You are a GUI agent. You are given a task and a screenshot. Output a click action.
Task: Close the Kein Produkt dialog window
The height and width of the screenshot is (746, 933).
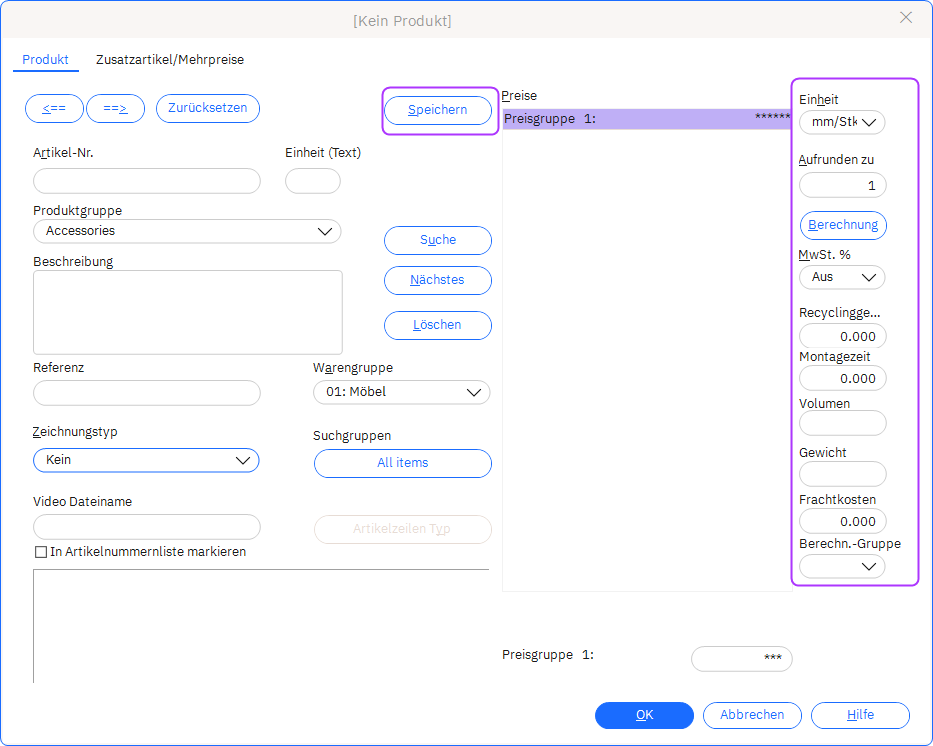pos(906,18)
